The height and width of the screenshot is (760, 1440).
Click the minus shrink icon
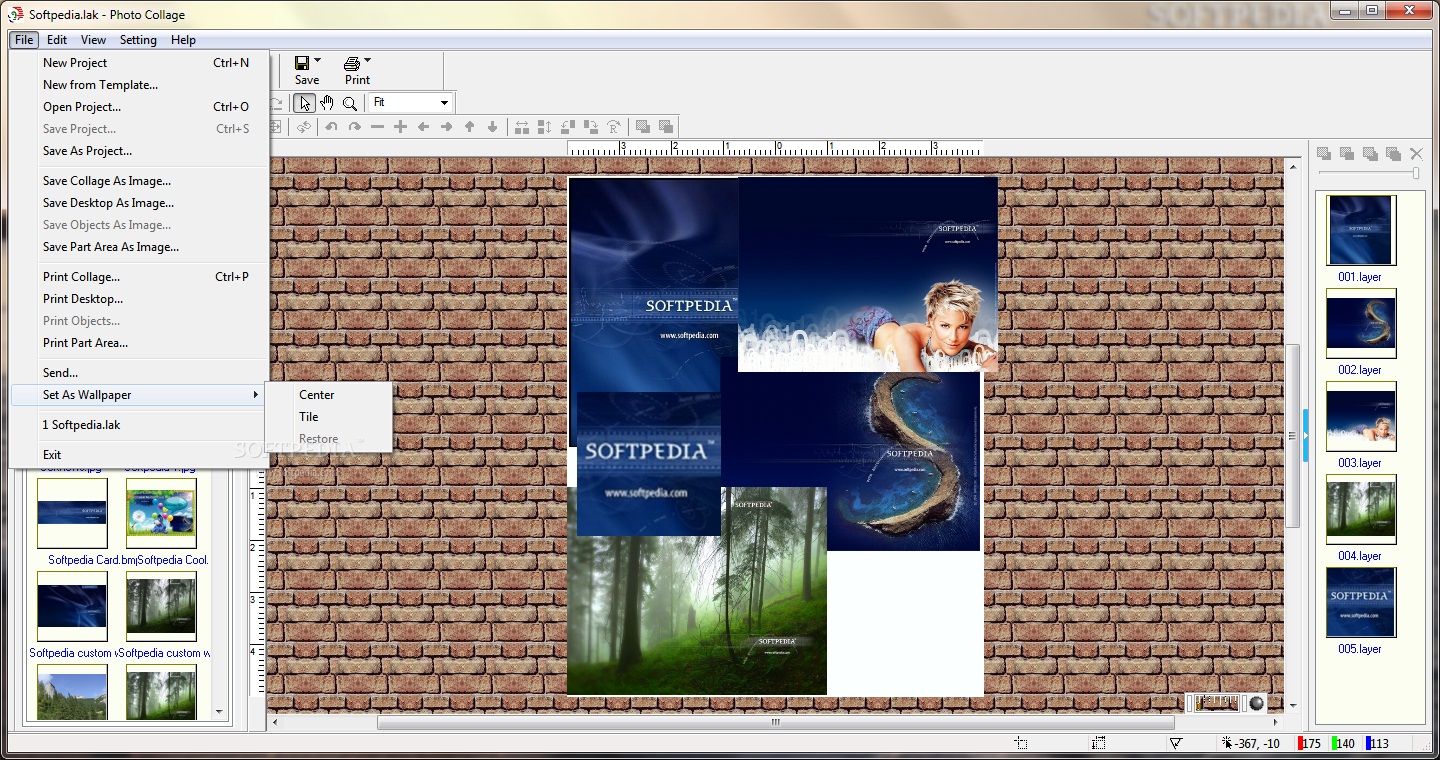[377, 127]
